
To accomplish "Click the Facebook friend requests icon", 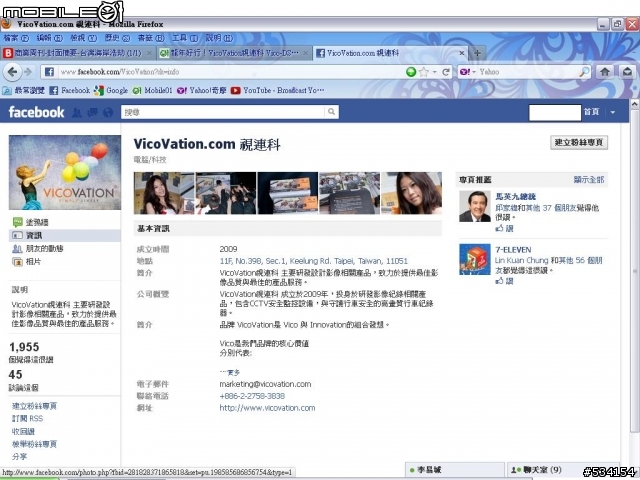I will tap(76, 113).
